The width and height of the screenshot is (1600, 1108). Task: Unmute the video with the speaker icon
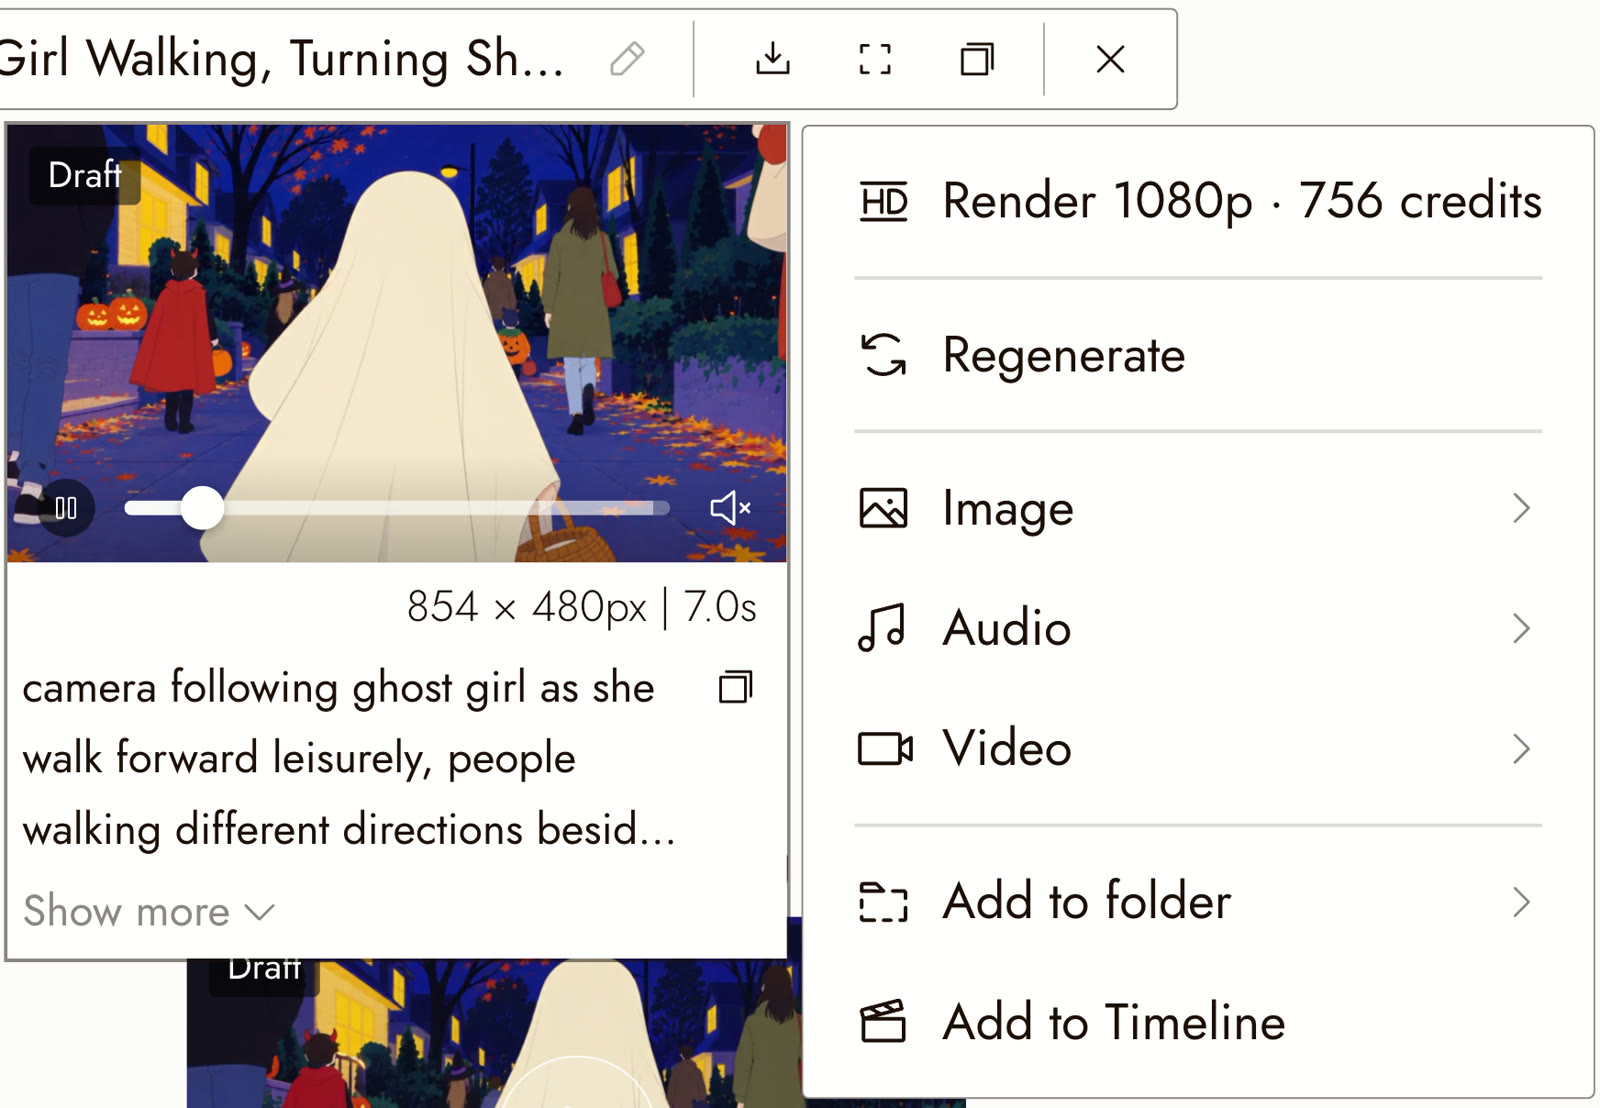tap(730, 508)
